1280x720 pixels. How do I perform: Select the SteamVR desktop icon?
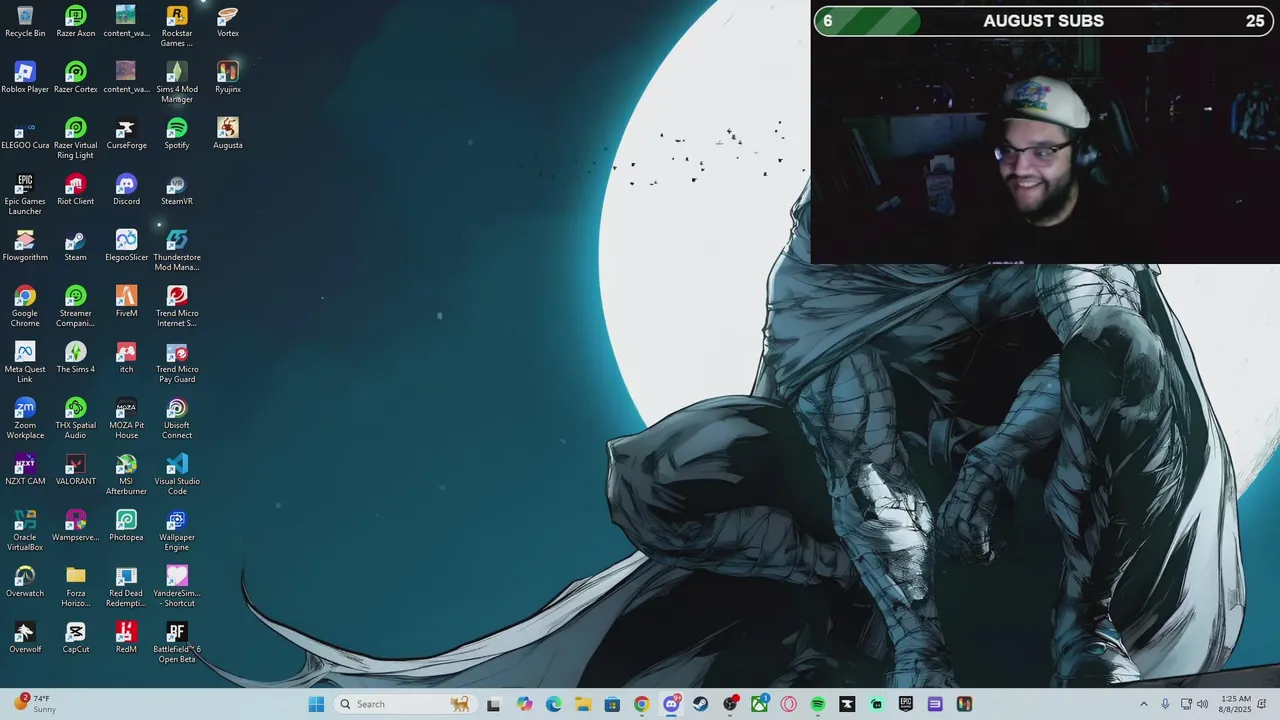(x=177, y=189)
